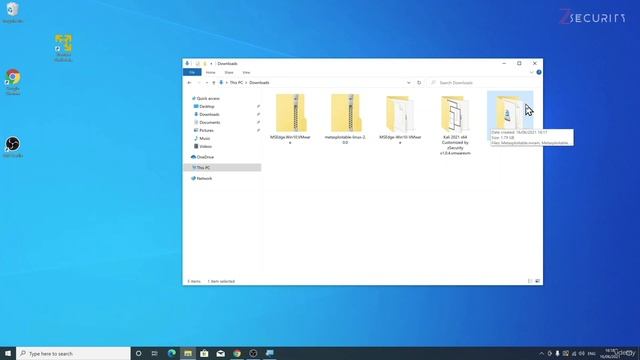
Task: Launch the Google Chrome desktop shortcut
Action: [x=13, y=82]
